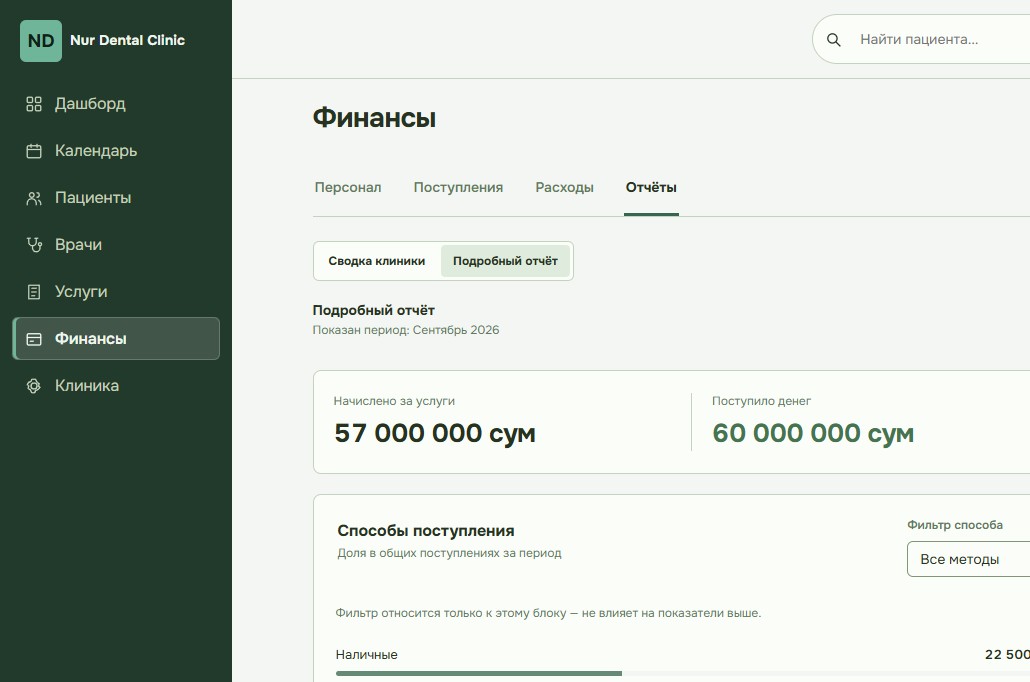Screen dimensions: 1030x682
Task: Switch to the Поступления tab
Action: (x=458, y=187)
